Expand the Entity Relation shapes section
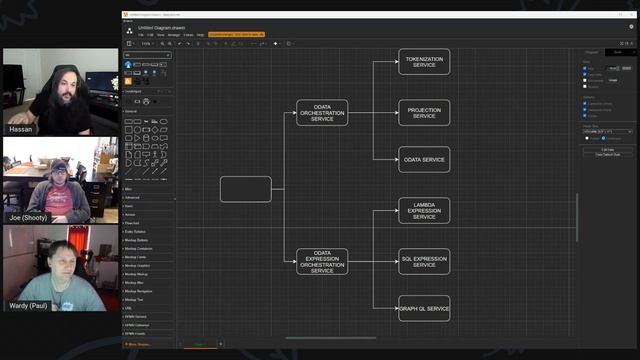640x360 pixels. pyautogui.click(x=135, y=231)
